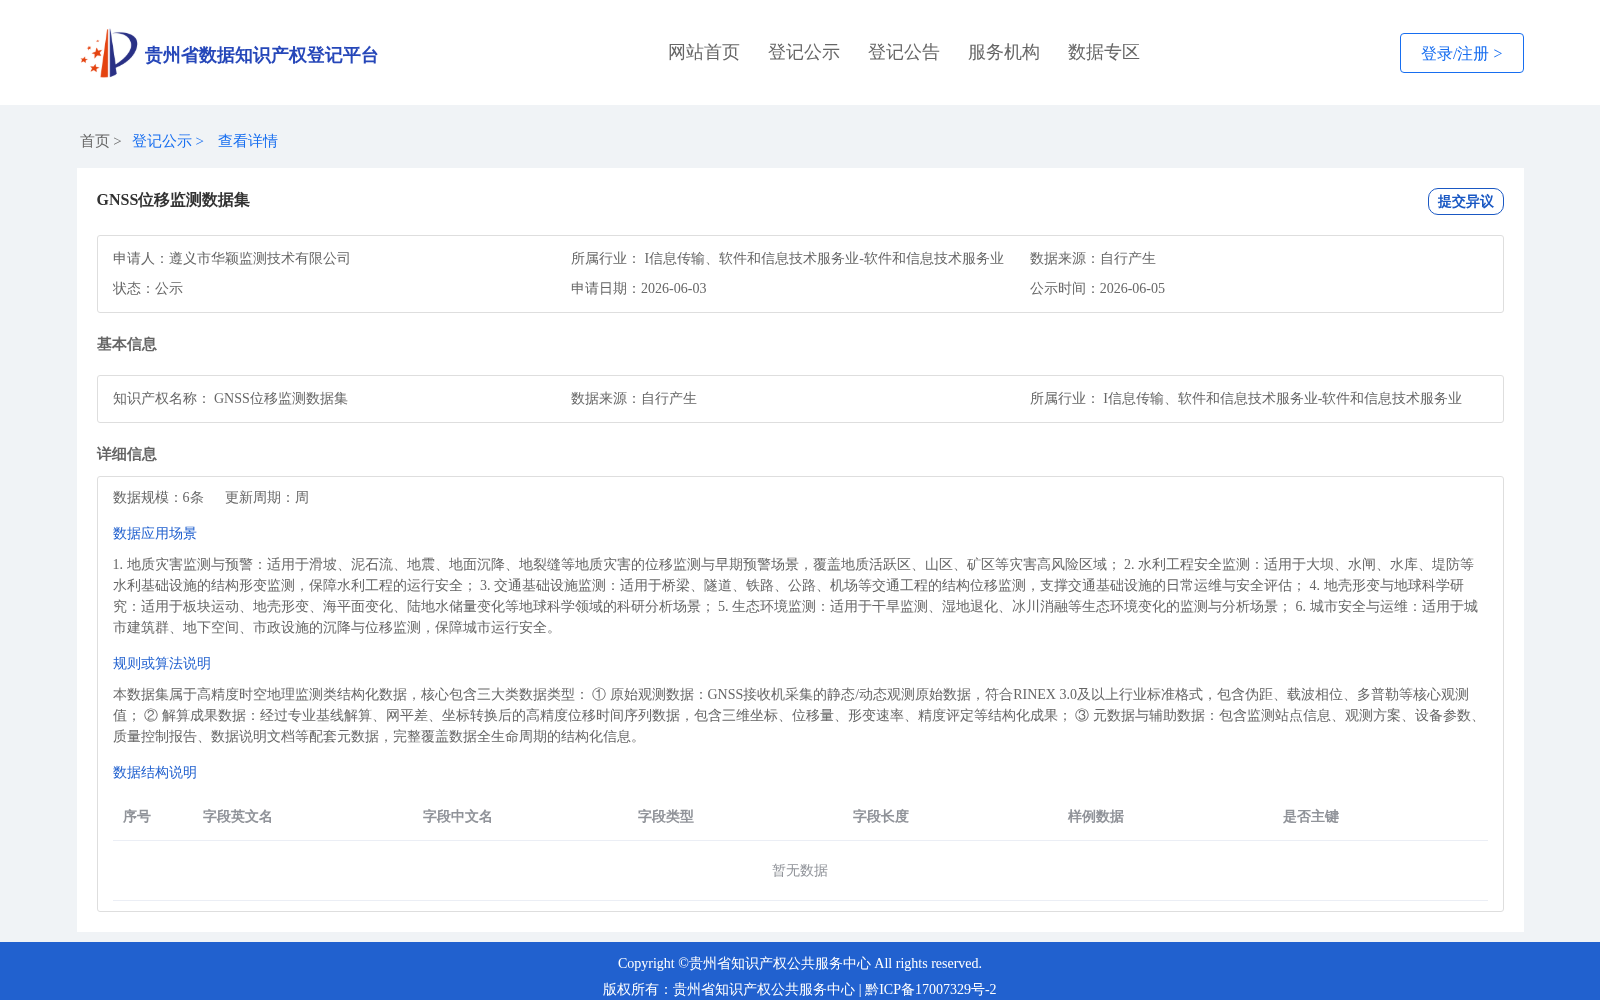
Task: Click the 数据应用场景 subheading
Action: [155, 533]
